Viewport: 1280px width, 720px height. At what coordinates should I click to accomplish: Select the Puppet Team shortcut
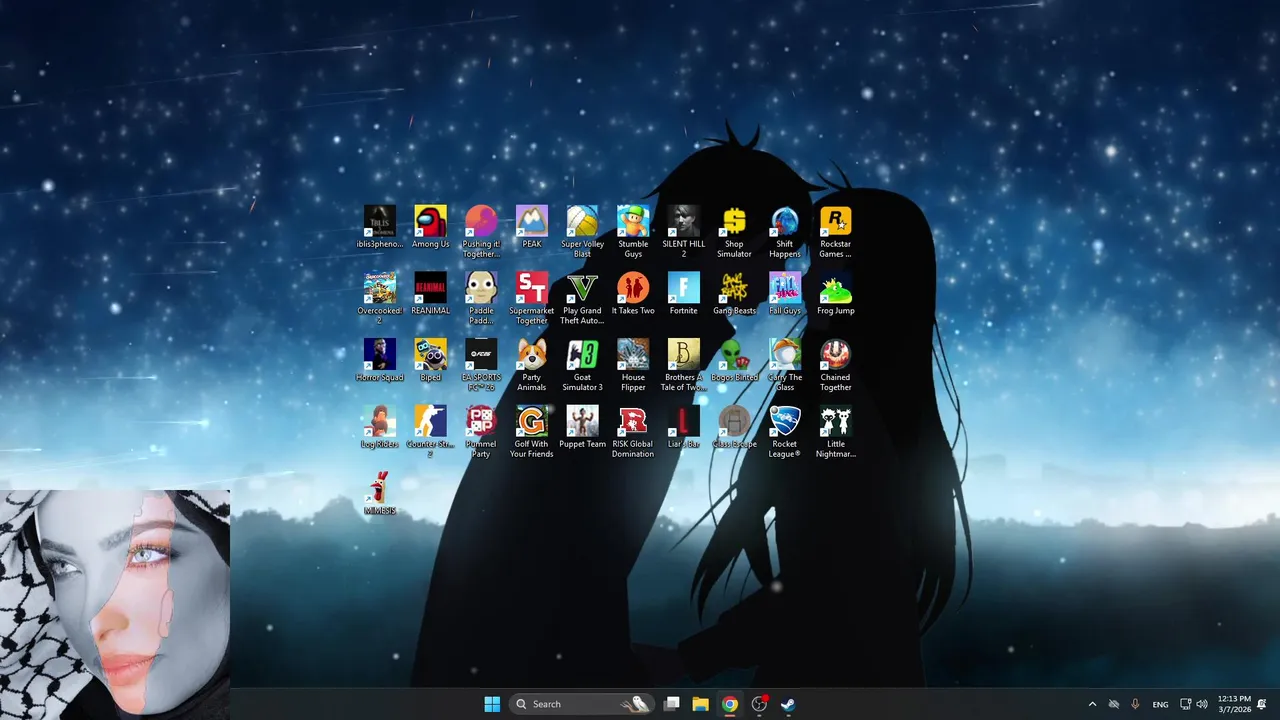pos(582,428)
